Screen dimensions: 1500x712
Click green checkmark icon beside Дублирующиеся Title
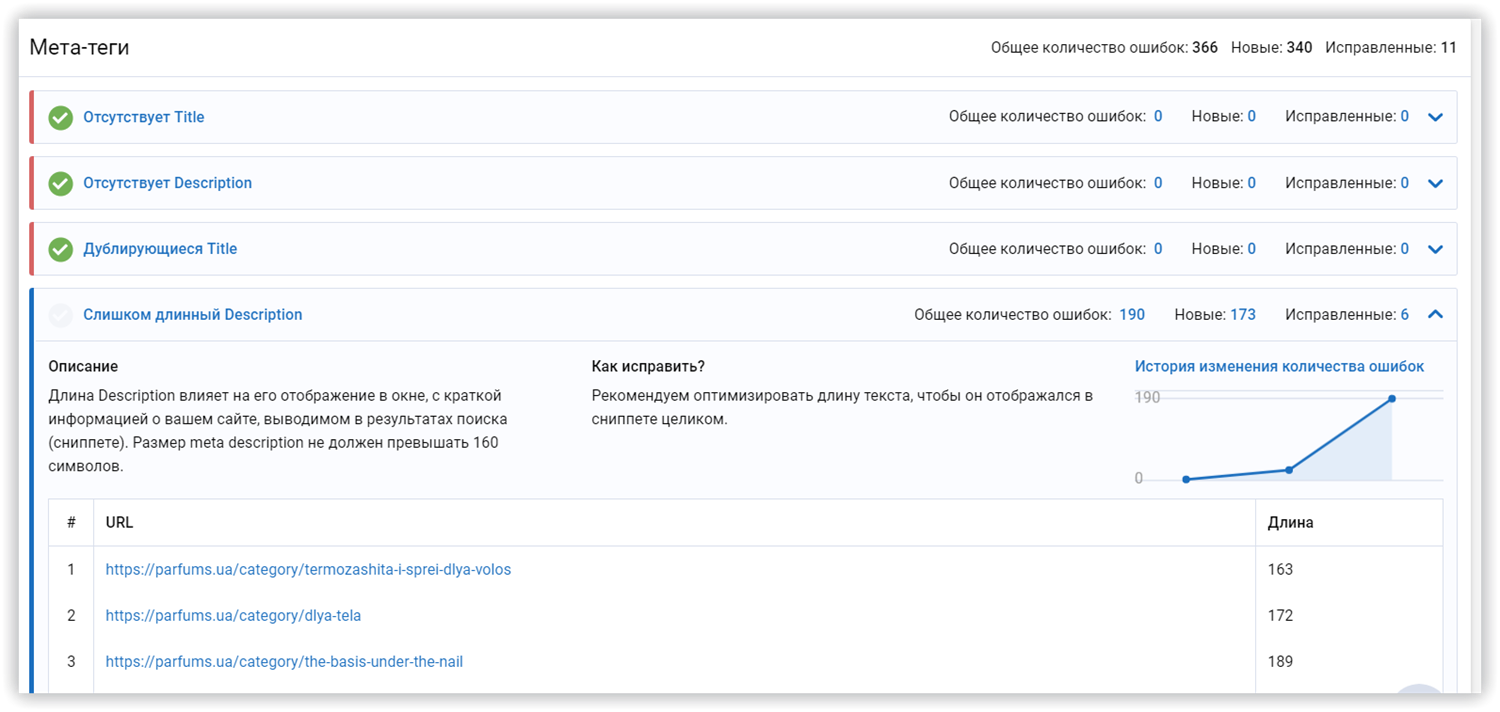(61, 249)
